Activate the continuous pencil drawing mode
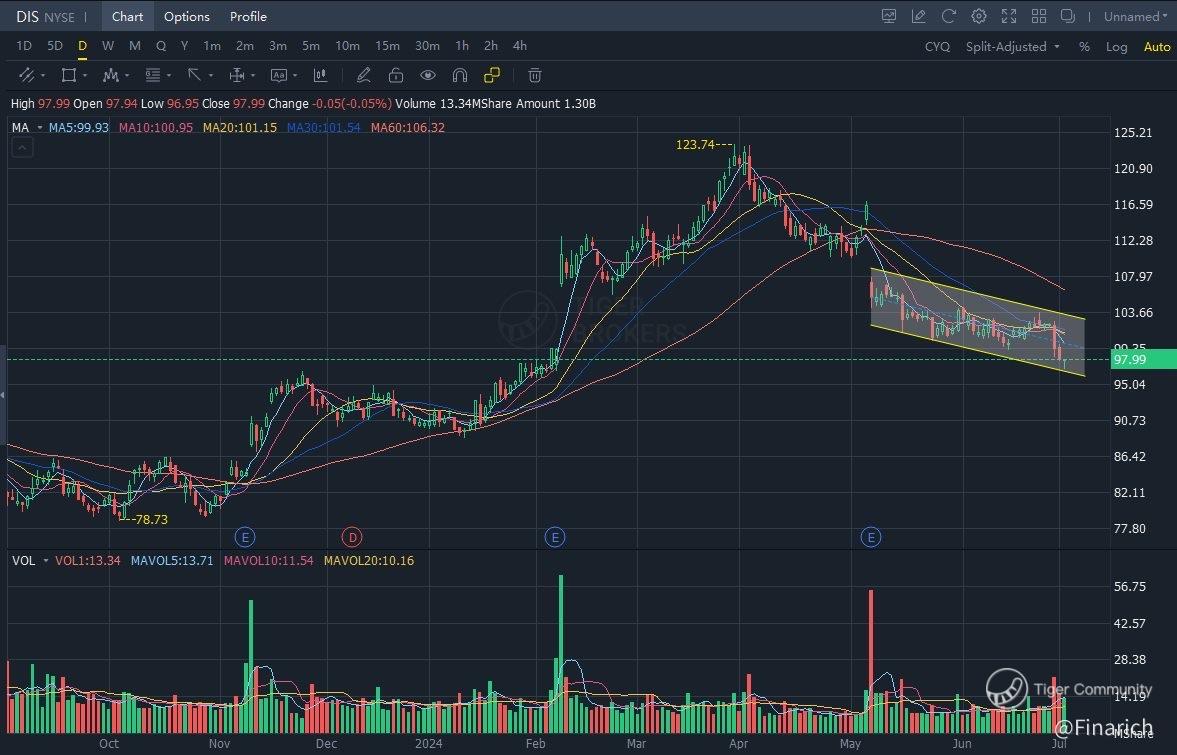 coord(363,75)
